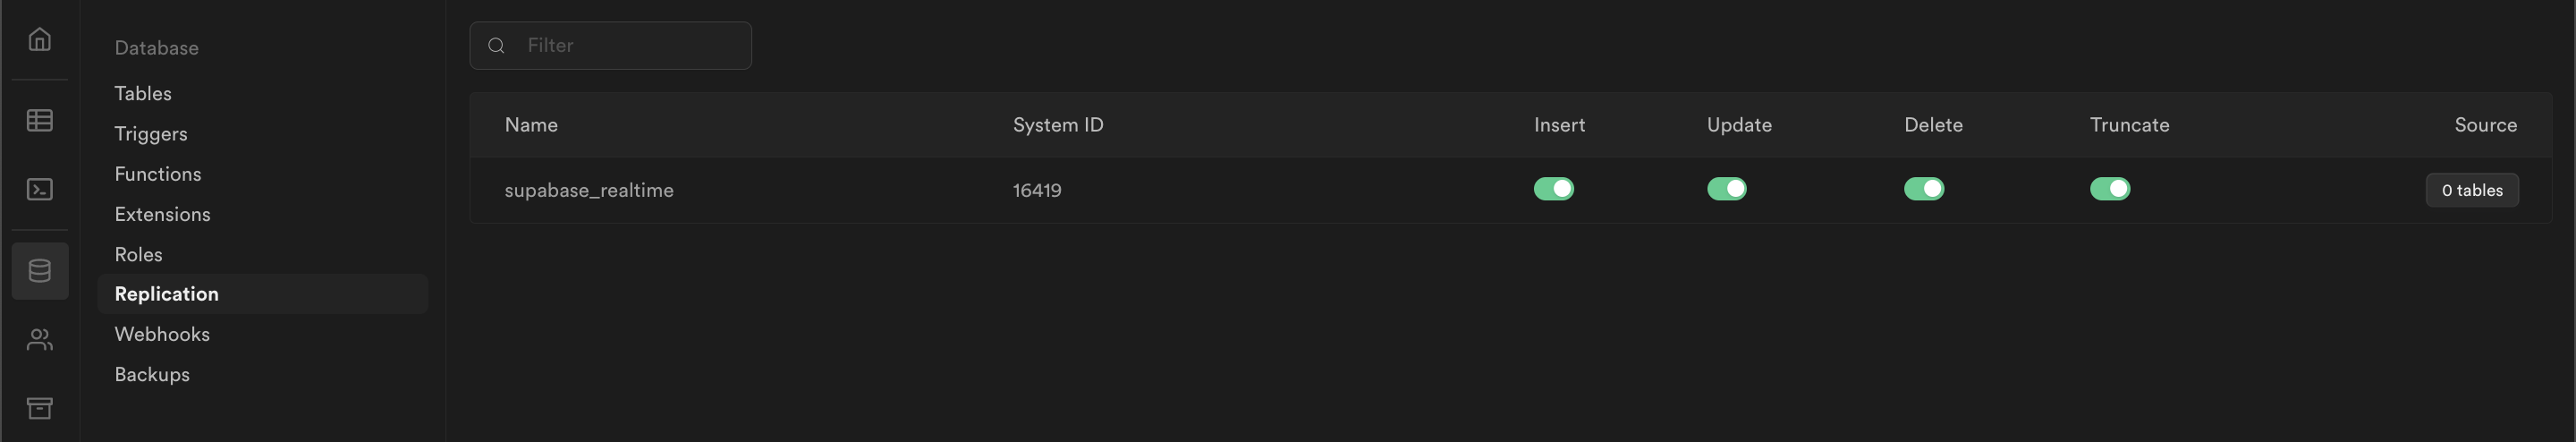2576x442 pixels.
Task: Go to Triggers section
Action: point(151,134)
